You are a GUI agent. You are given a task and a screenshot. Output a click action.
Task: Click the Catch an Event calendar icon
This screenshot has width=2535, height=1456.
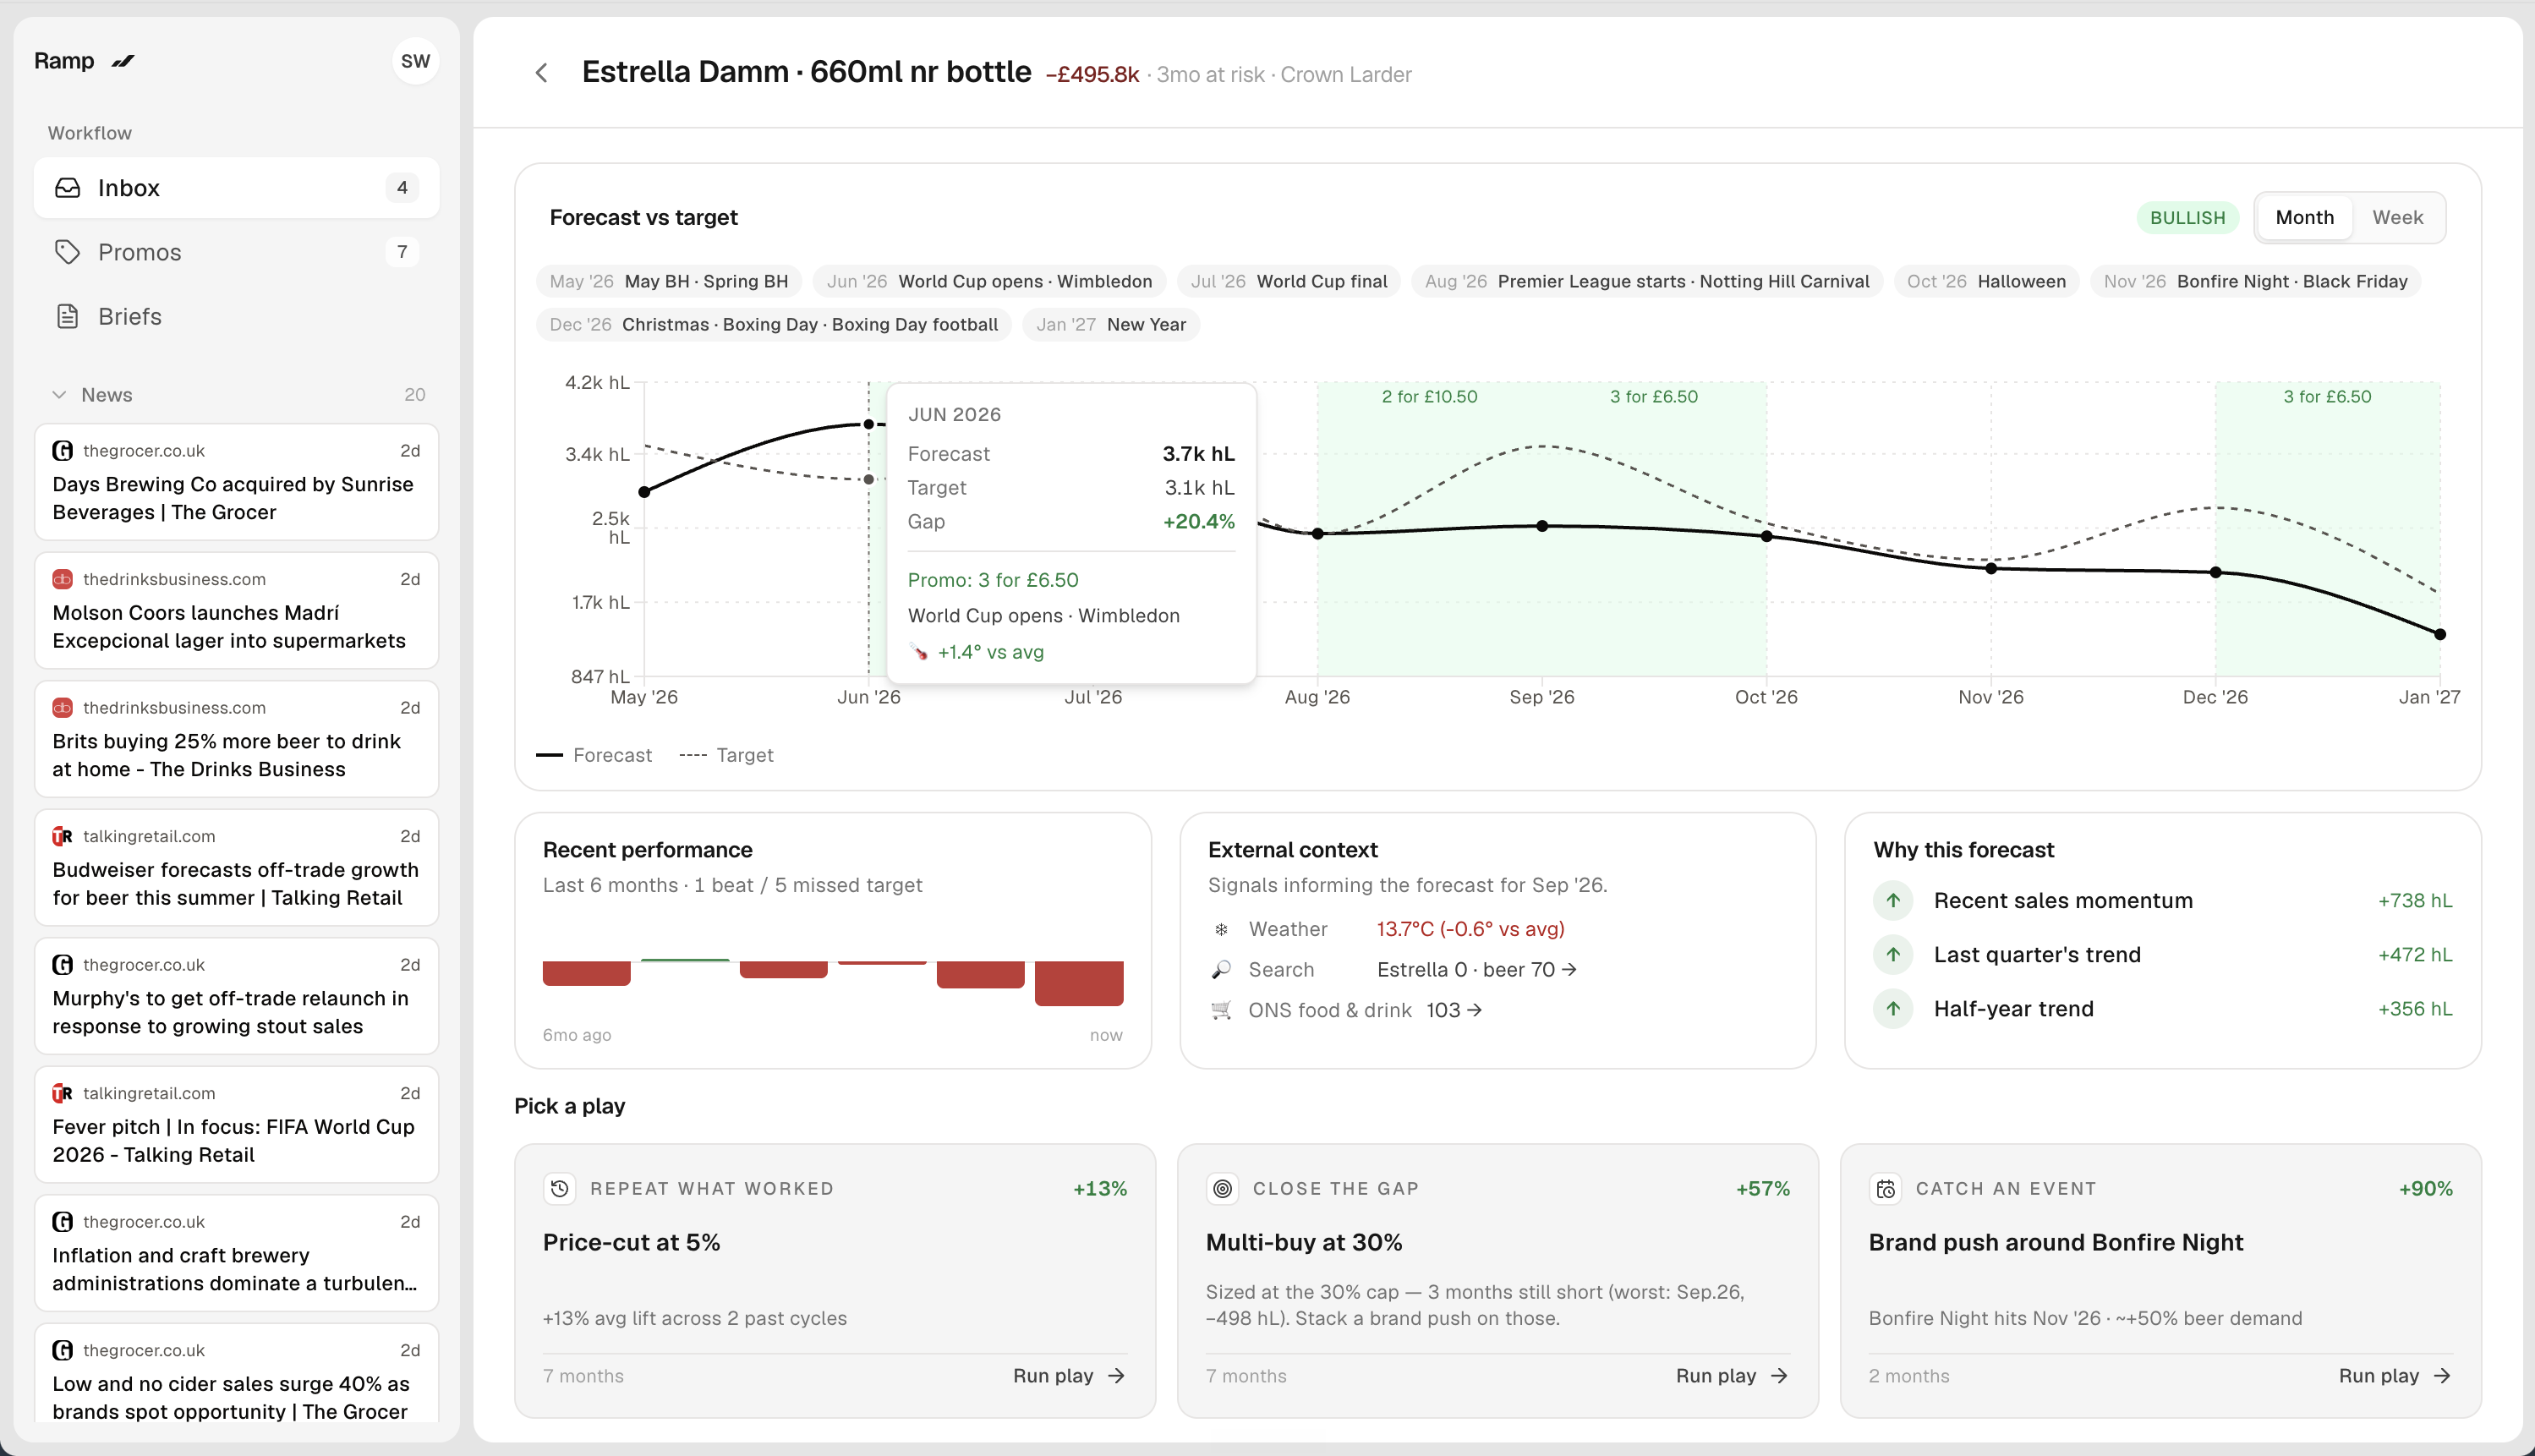(x=1885, y=1188)
